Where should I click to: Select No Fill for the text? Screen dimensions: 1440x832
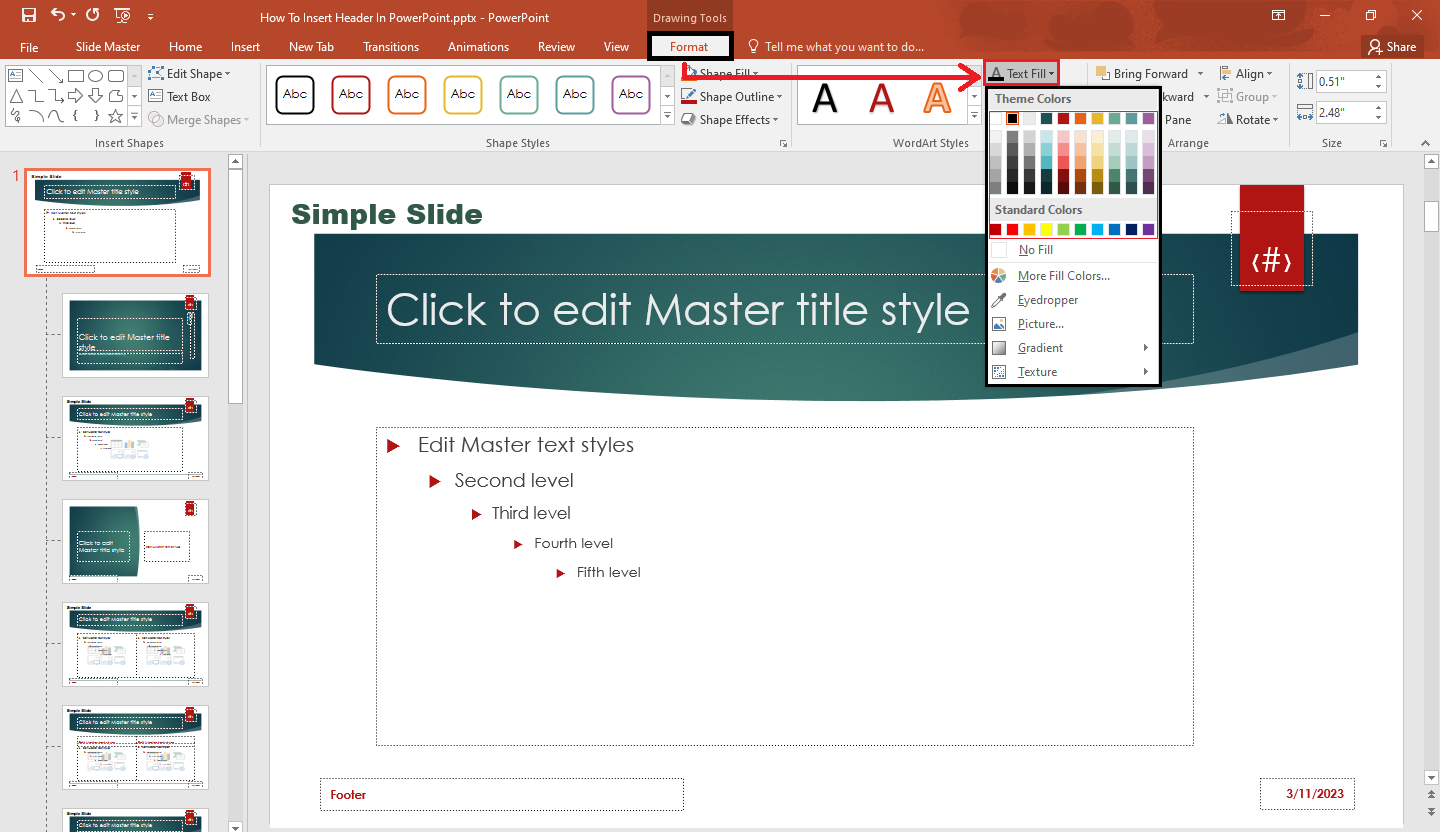tap(1036, 249)
